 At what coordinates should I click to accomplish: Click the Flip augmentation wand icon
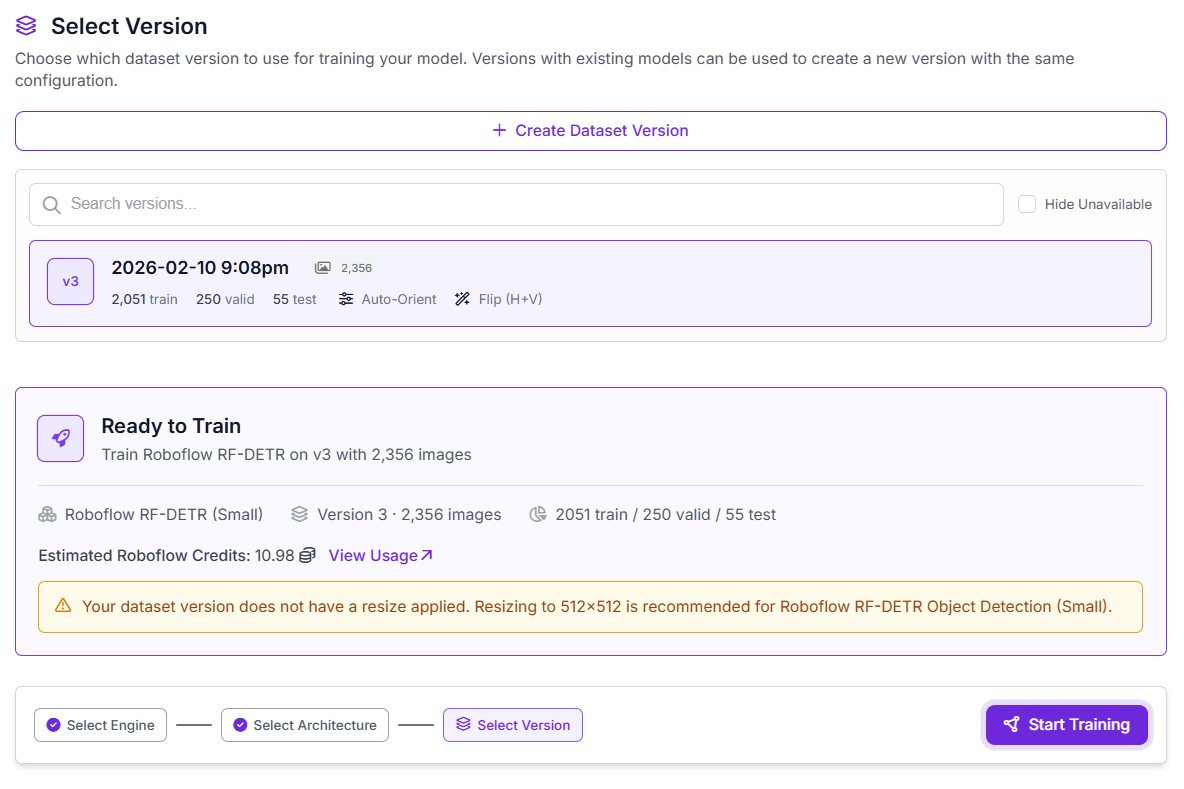point(462,299)
